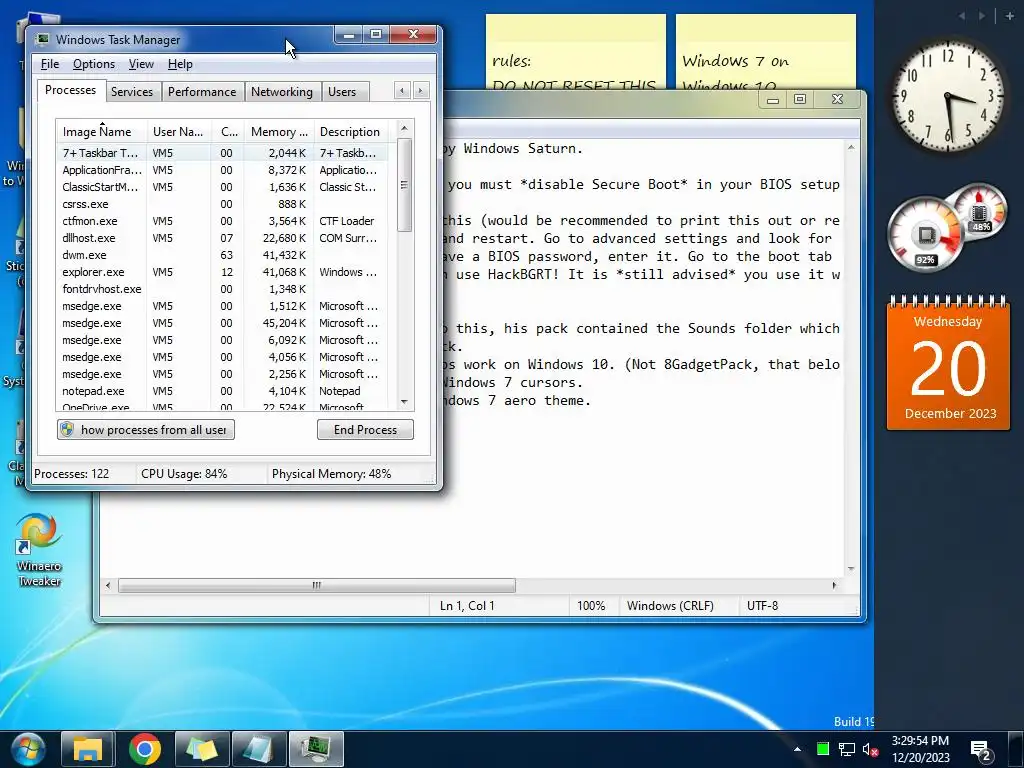The image size is (1024, 768).
Task: Click the CPU meter gadget
Action: (924, 234)
